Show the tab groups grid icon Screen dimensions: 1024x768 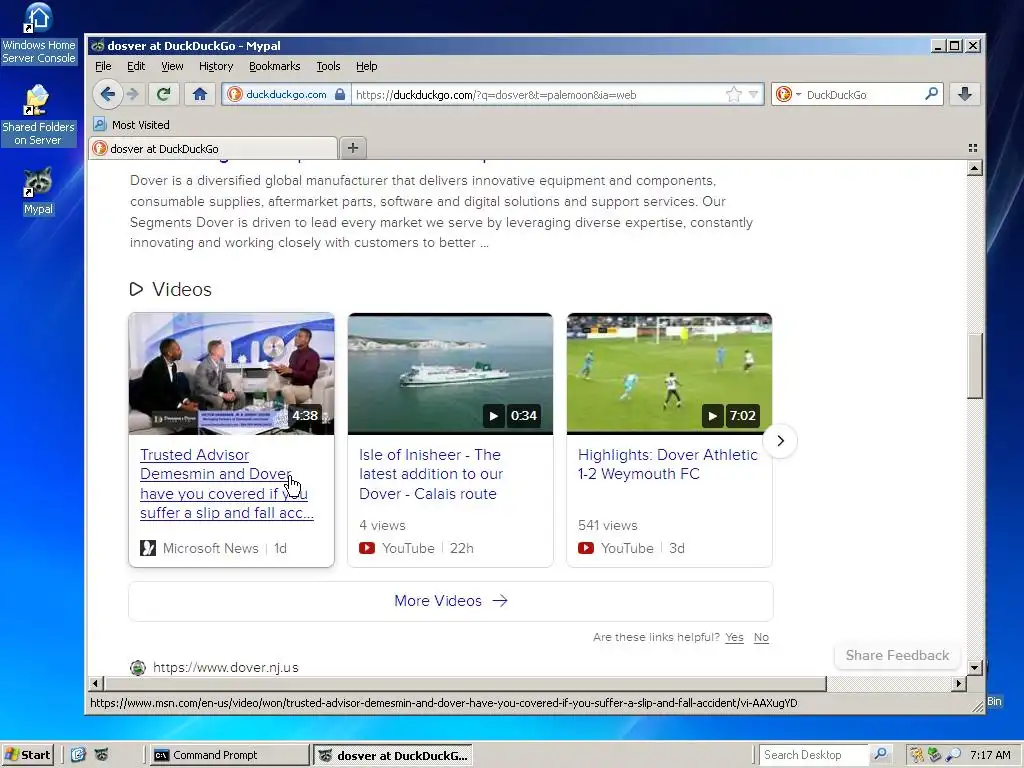[972, 148]
